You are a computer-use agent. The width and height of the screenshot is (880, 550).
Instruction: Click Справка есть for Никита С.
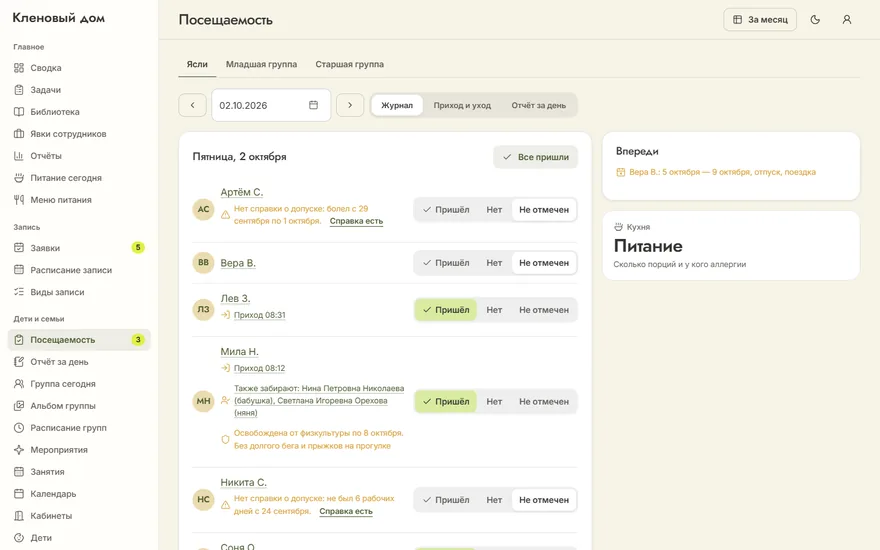coord(346,511)
